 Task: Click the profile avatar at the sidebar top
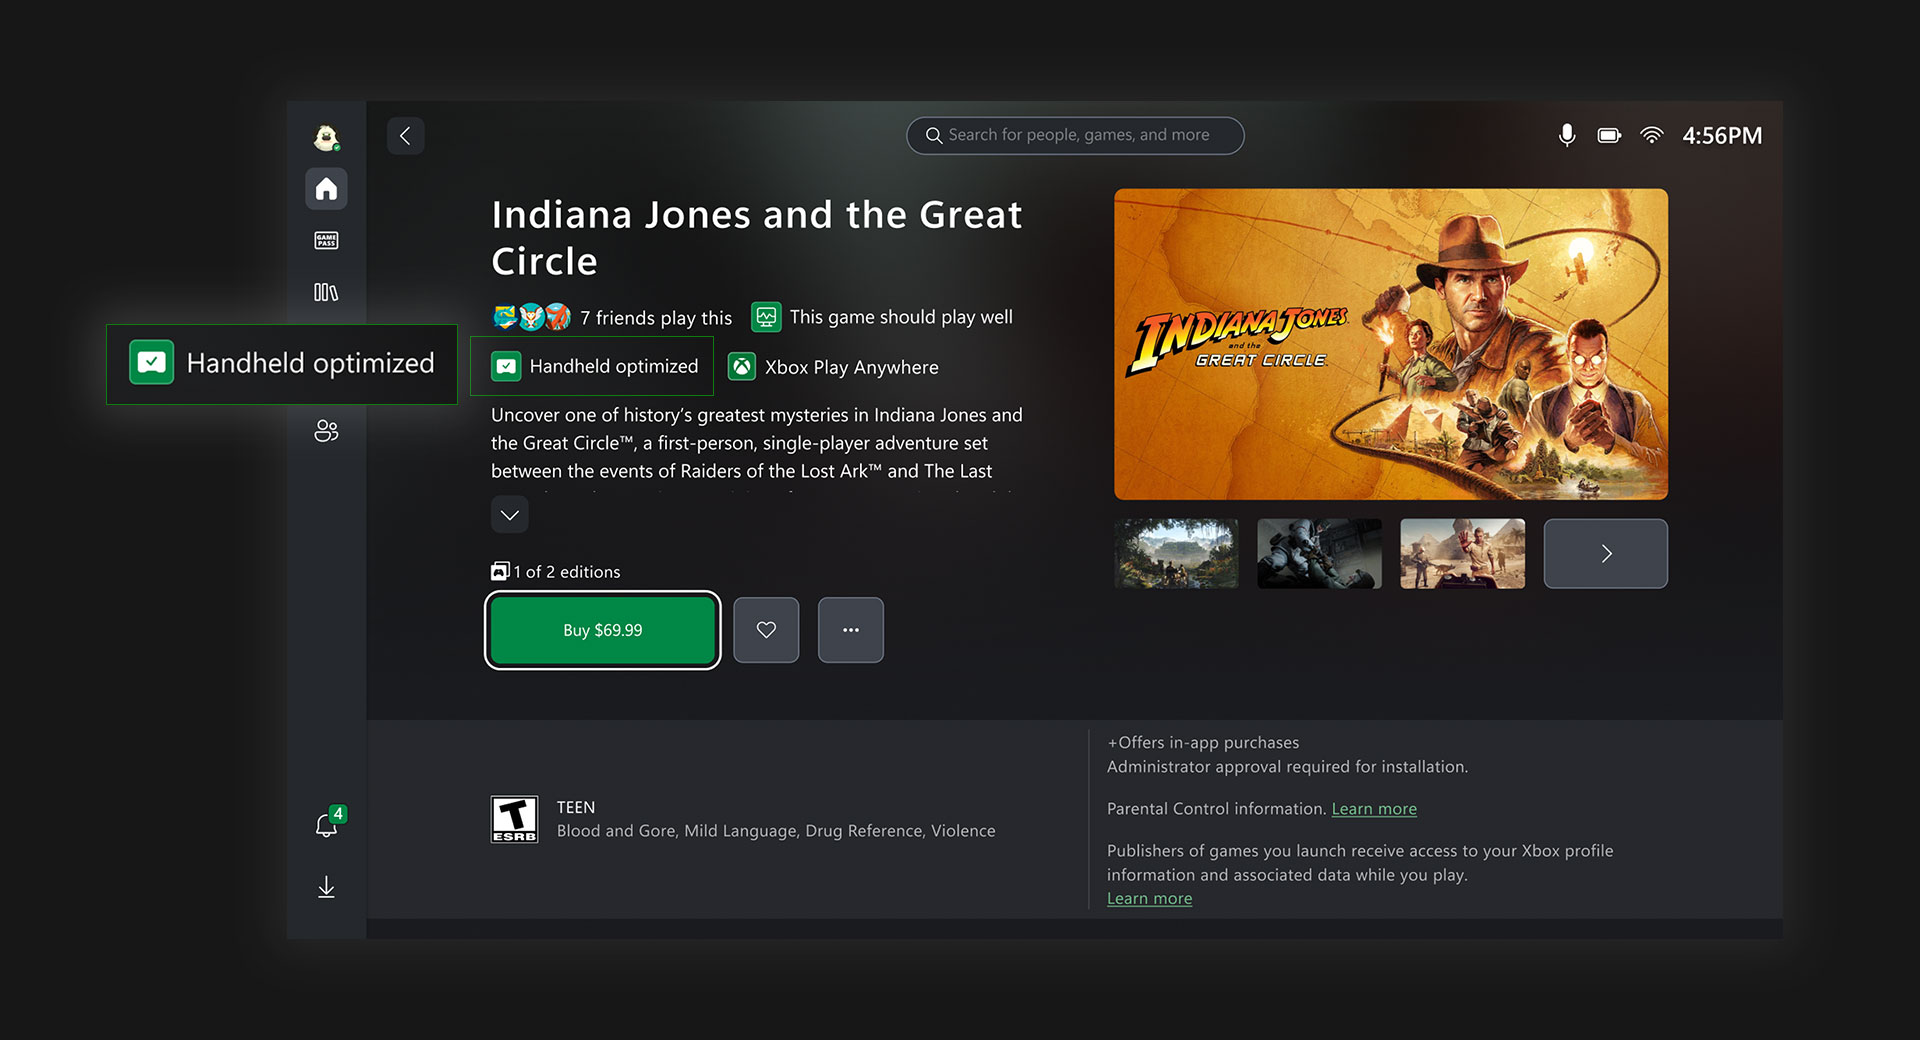point(325,136)
